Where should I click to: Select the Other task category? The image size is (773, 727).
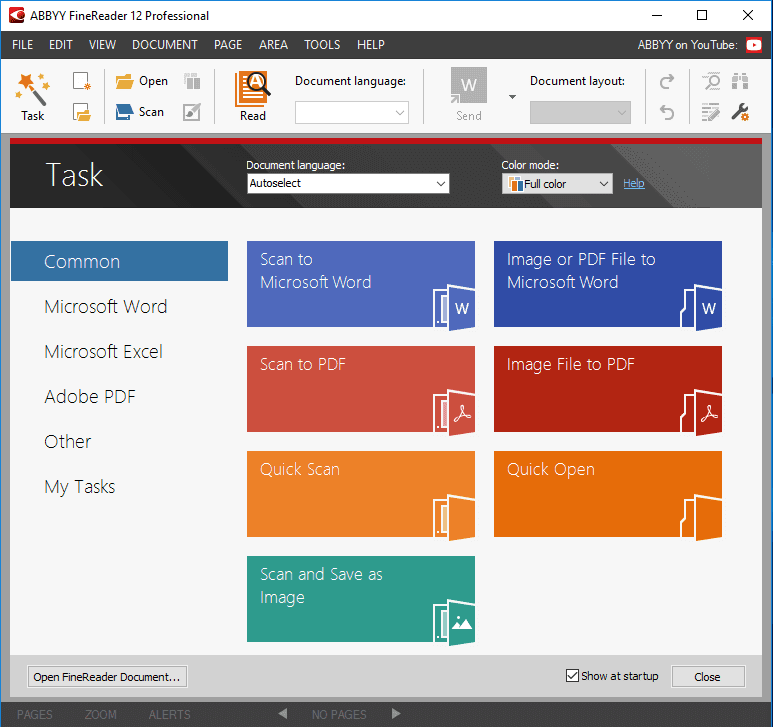click(x=68, y=442)
